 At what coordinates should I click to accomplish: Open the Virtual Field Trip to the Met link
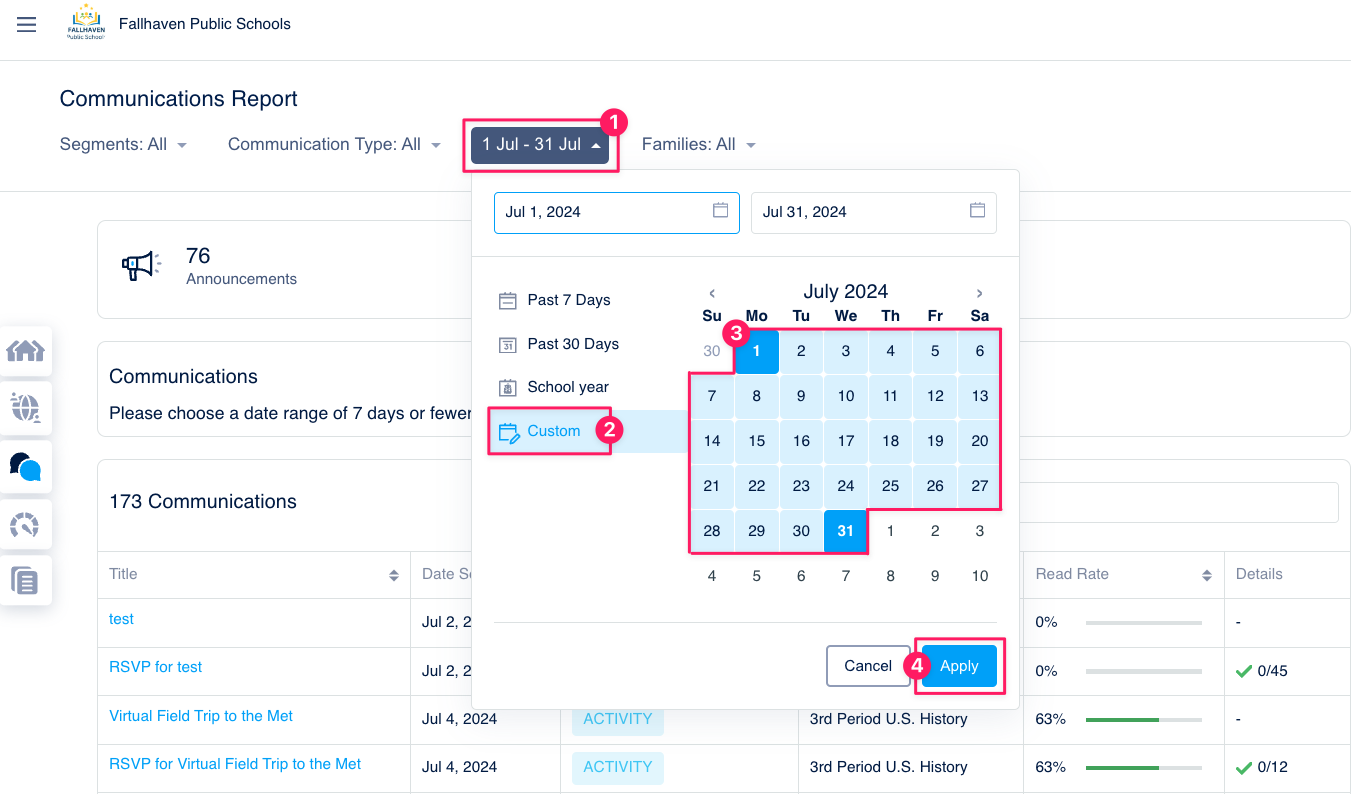(x=201, y=716)
